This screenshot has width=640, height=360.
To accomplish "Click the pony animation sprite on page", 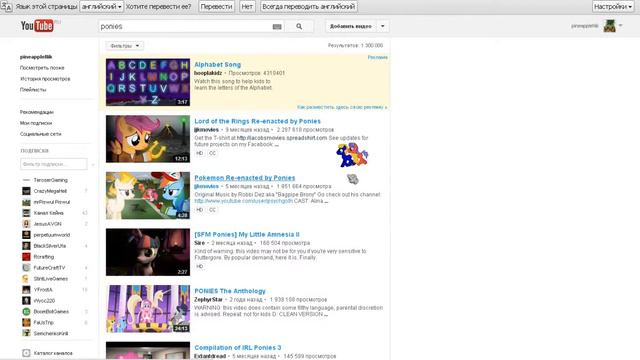I will click(352, 156).
